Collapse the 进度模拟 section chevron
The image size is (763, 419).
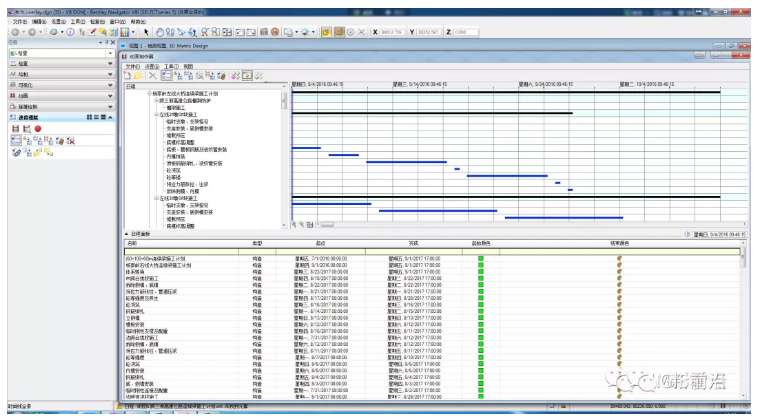tap(110, 117)
